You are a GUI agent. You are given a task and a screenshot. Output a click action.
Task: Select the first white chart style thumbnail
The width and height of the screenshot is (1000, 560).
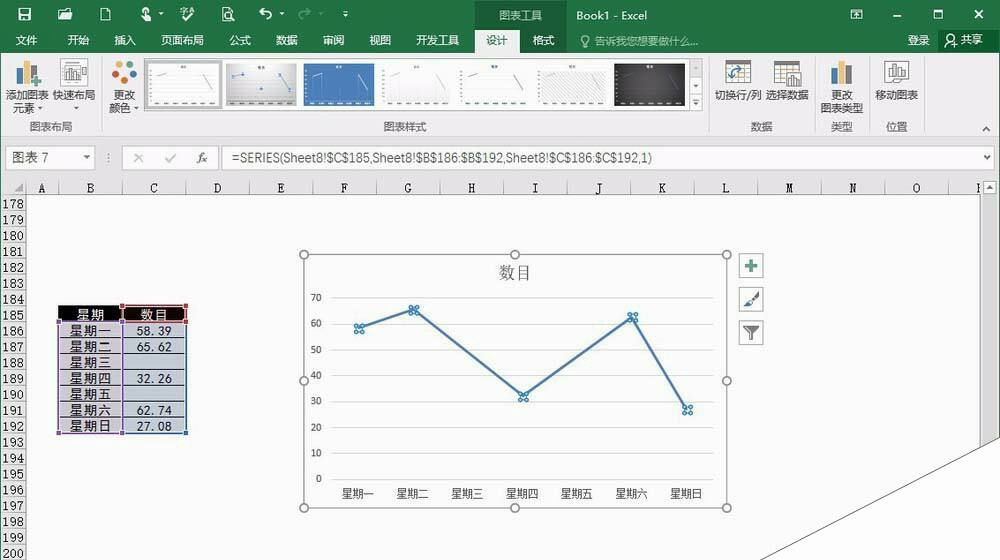[x=183, y=85]
